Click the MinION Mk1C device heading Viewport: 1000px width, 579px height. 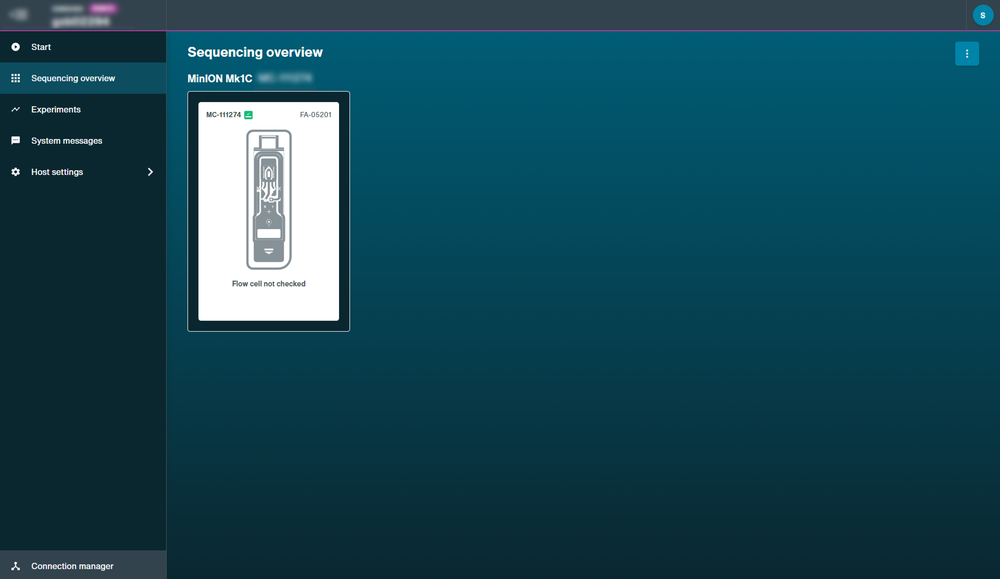pos(219,78)
